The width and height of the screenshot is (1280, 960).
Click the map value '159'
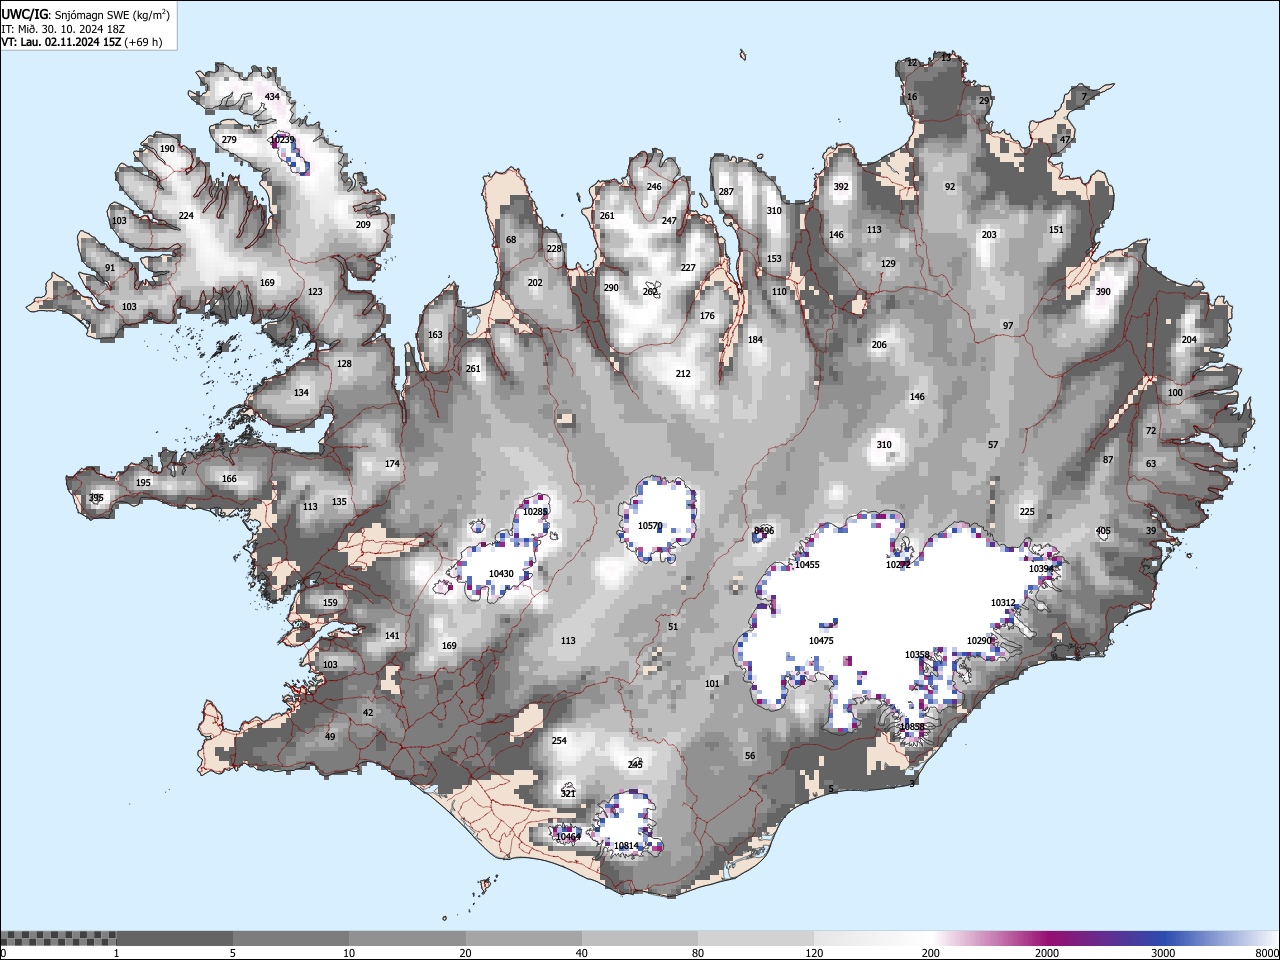pos(330,603)
